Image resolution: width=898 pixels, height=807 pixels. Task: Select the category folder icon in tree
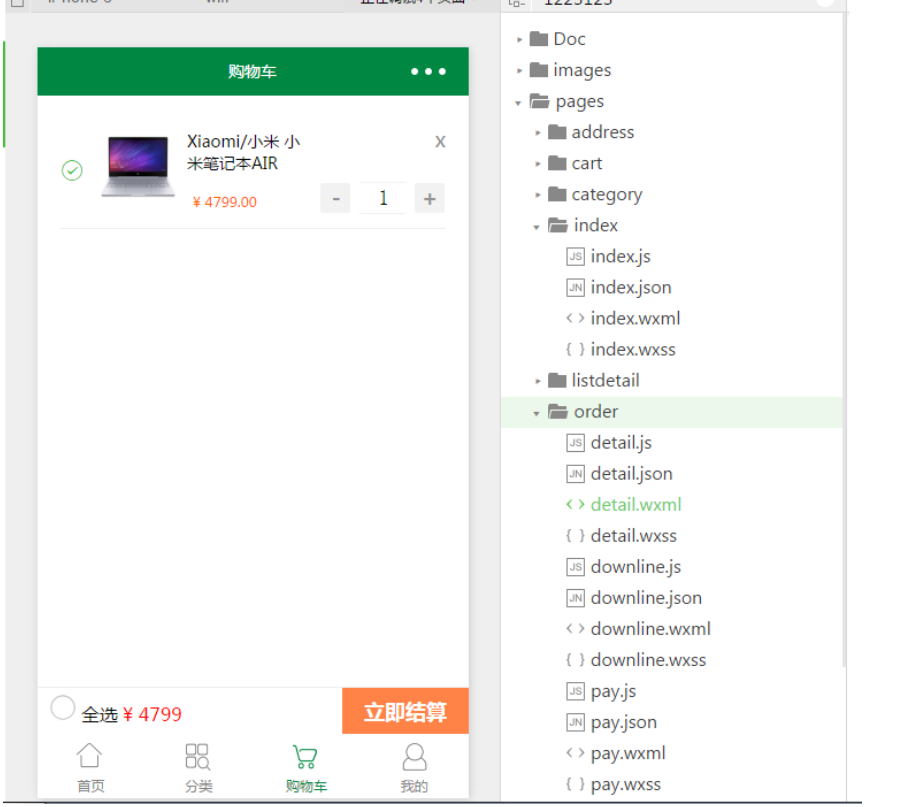tap(557, 194)
